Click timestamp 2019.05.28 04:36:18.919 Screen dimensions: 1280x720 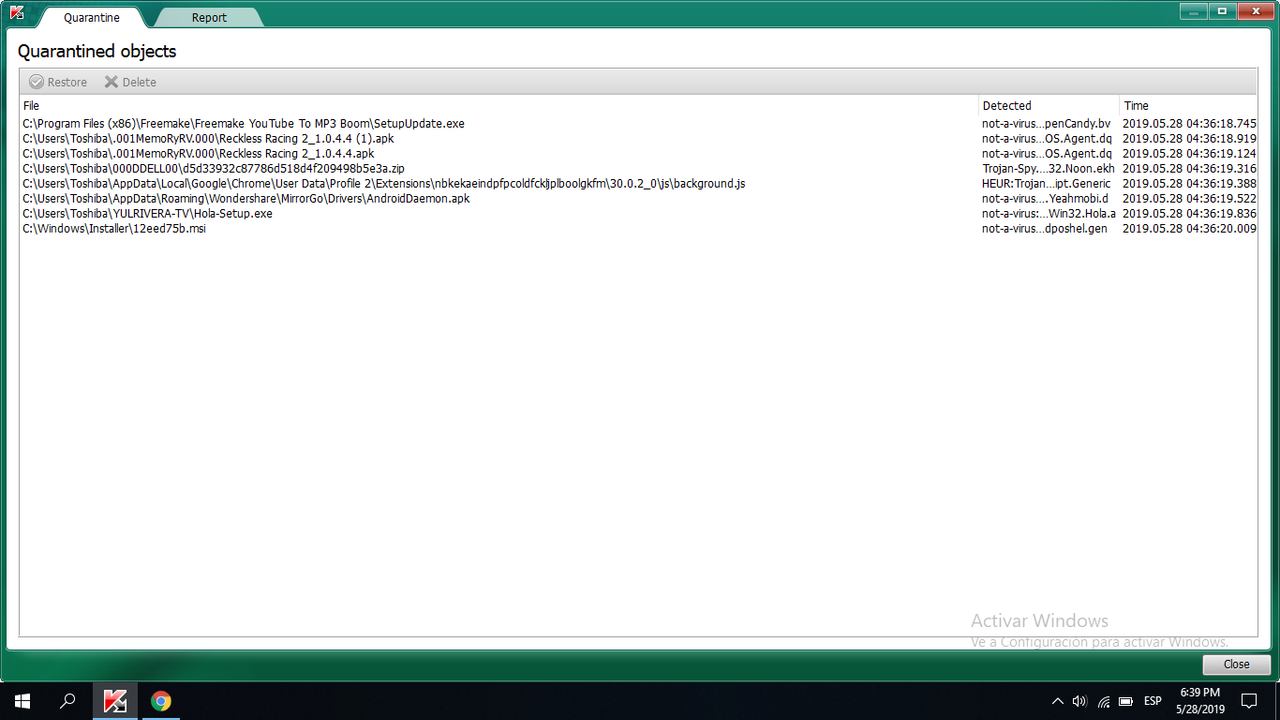point(1189,139)
